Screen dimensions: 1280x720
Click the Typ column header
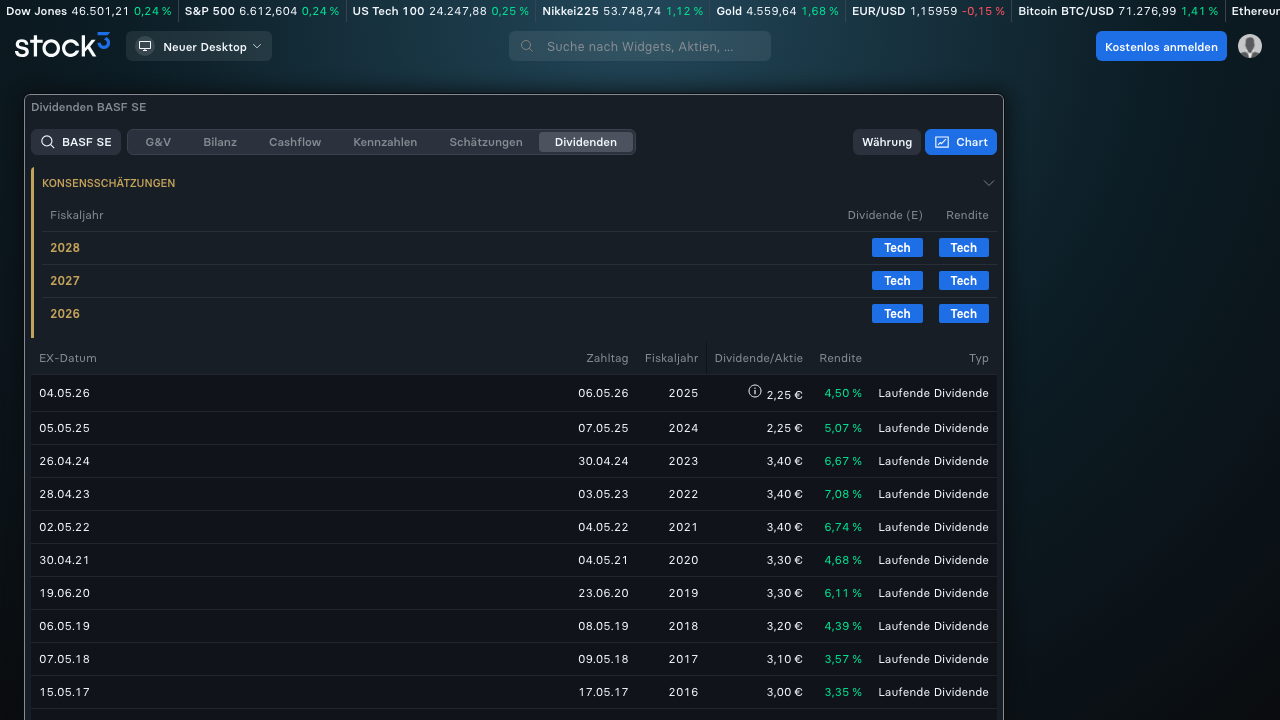pyautogui.click(x=978, y=358)
